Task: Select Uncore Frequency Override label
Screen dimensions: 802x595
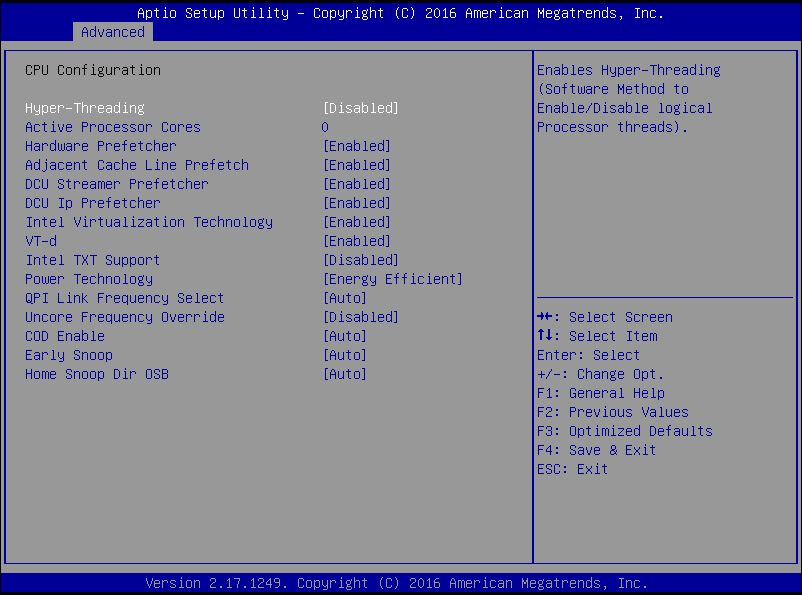Action: (125, 317)
